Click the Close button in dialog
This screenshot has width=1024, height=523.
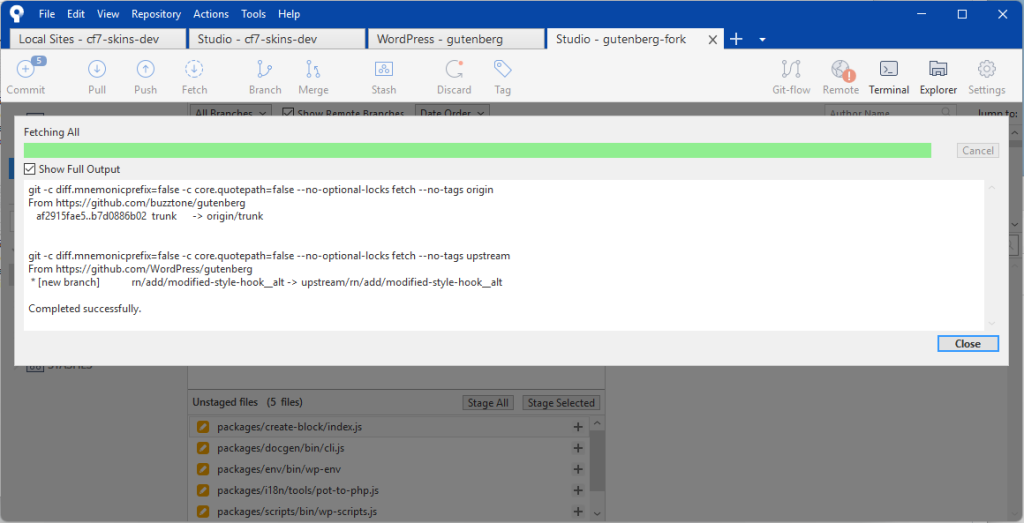click(967, 343)
